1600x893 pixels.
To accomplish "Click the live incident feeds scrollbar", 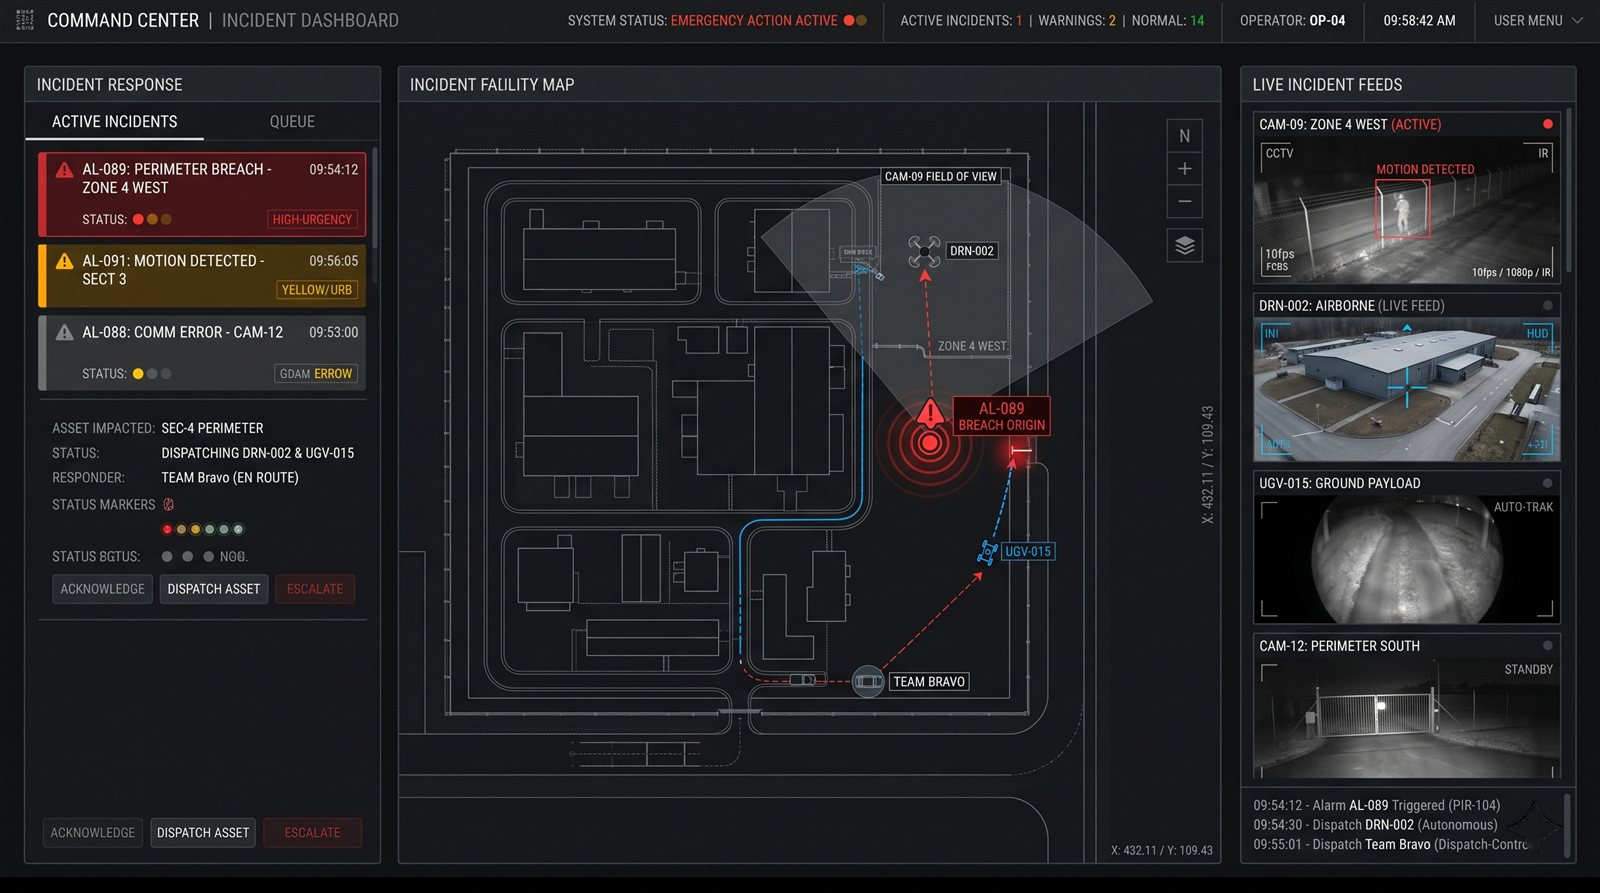I will [1567, 190].
